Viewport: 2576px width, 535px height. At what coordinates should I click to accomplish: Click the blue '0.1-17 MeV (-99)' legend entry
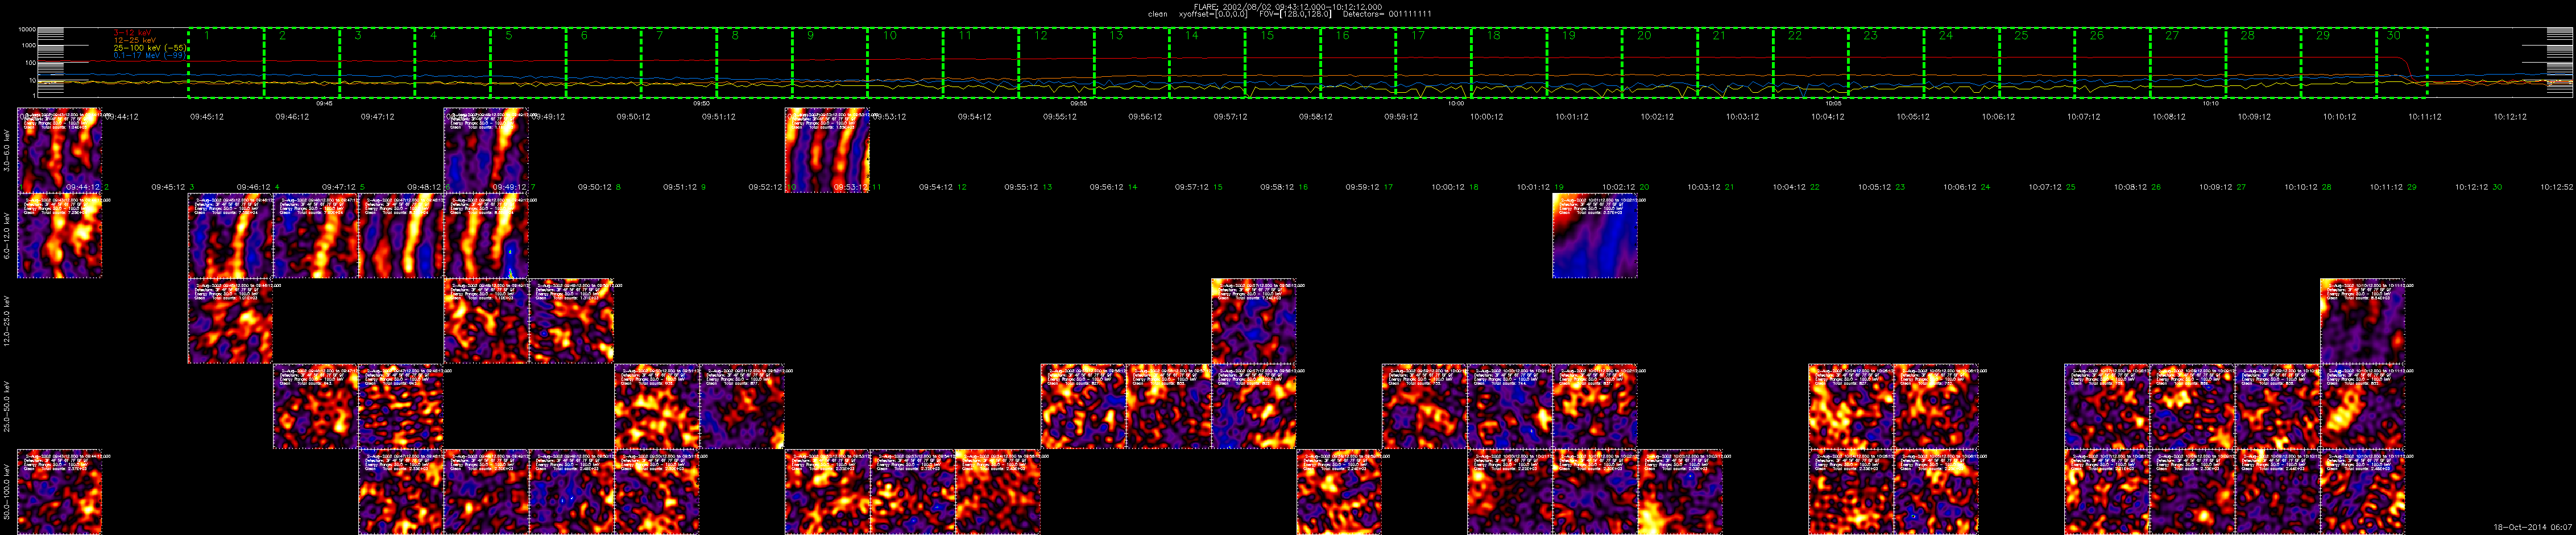tap(150, 55)
